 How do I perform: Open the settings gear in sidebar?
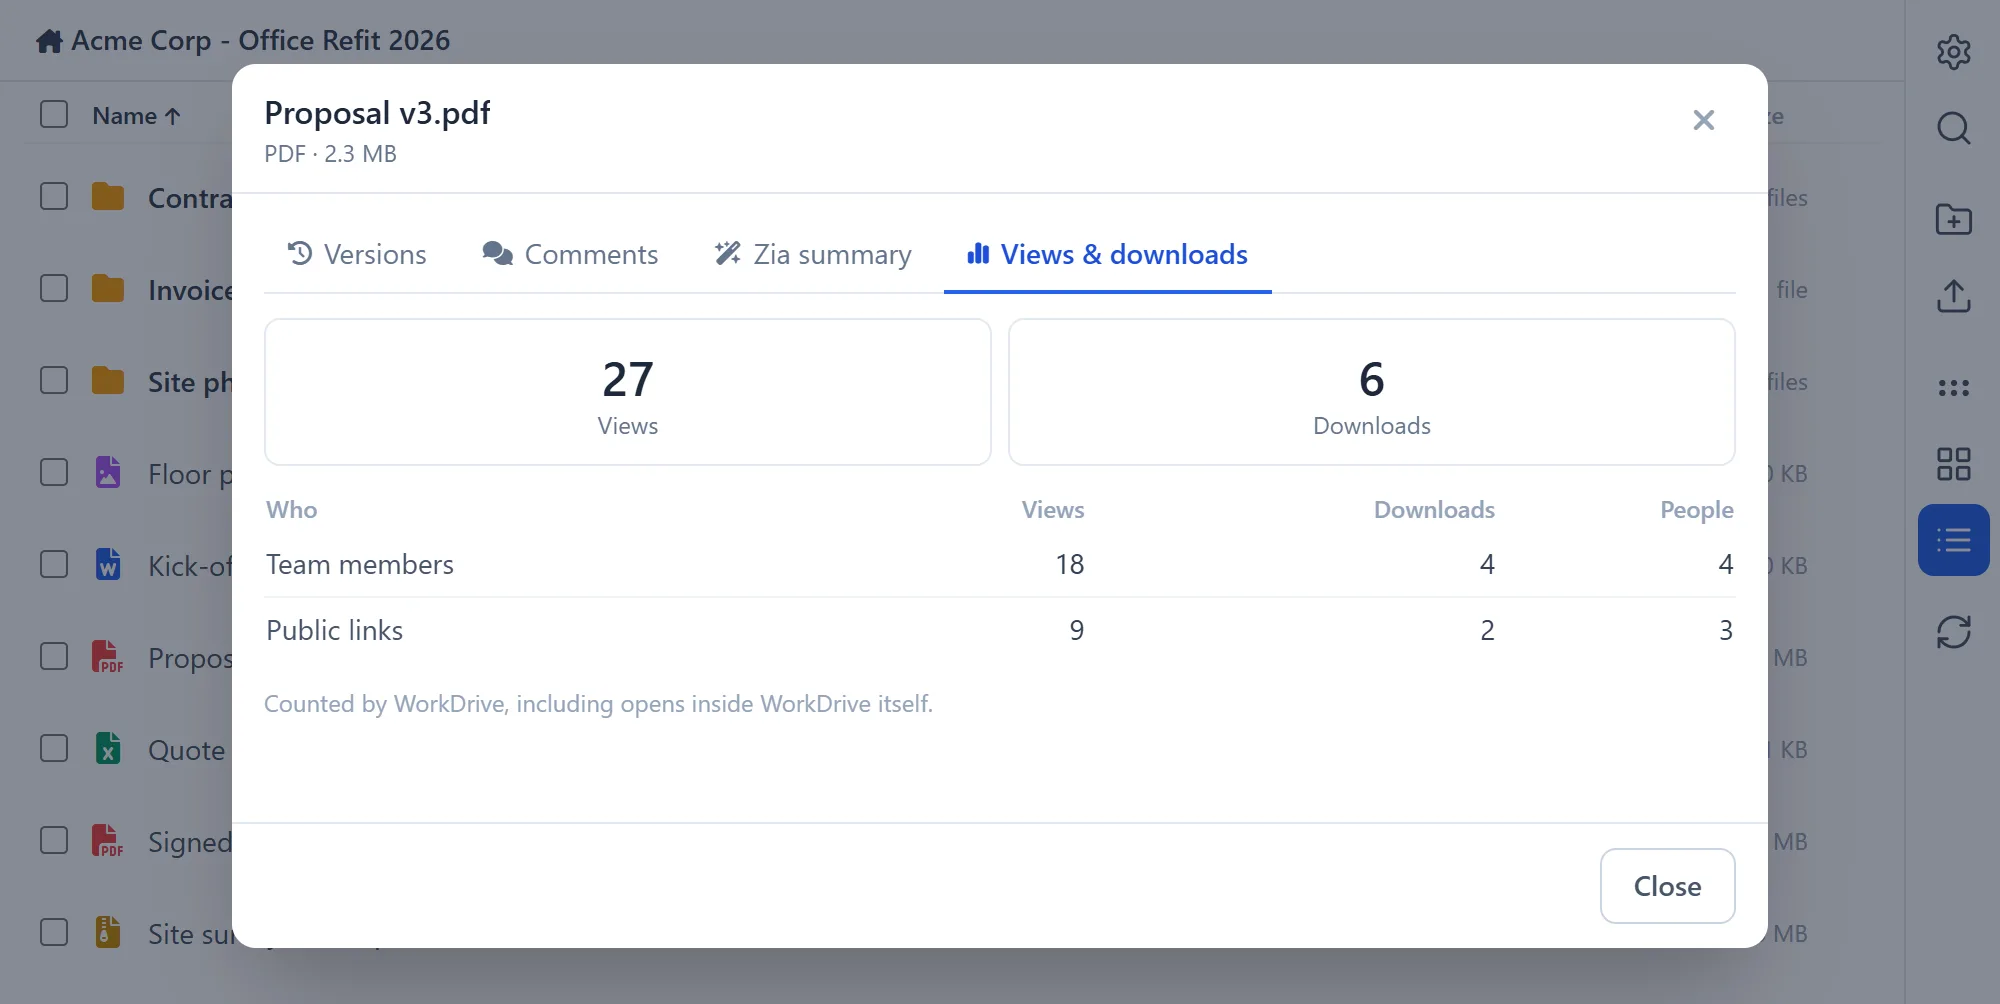(x=1953, y=52)
